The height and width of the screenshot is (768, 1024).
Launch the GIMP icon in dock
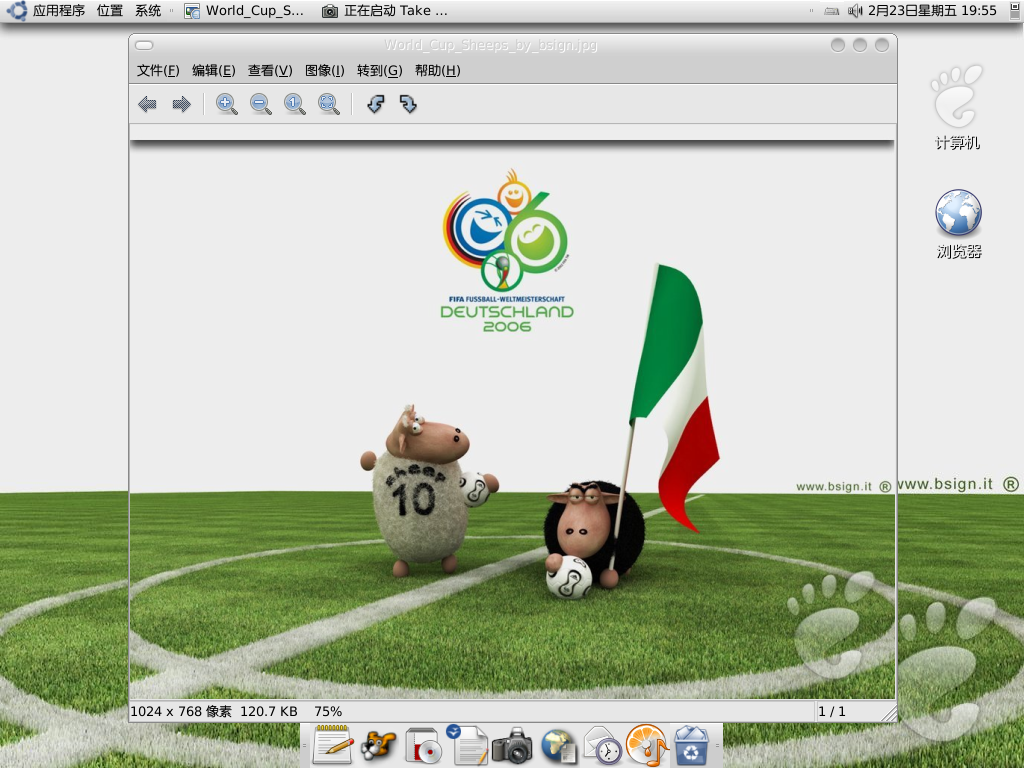[x=378, y=745]
